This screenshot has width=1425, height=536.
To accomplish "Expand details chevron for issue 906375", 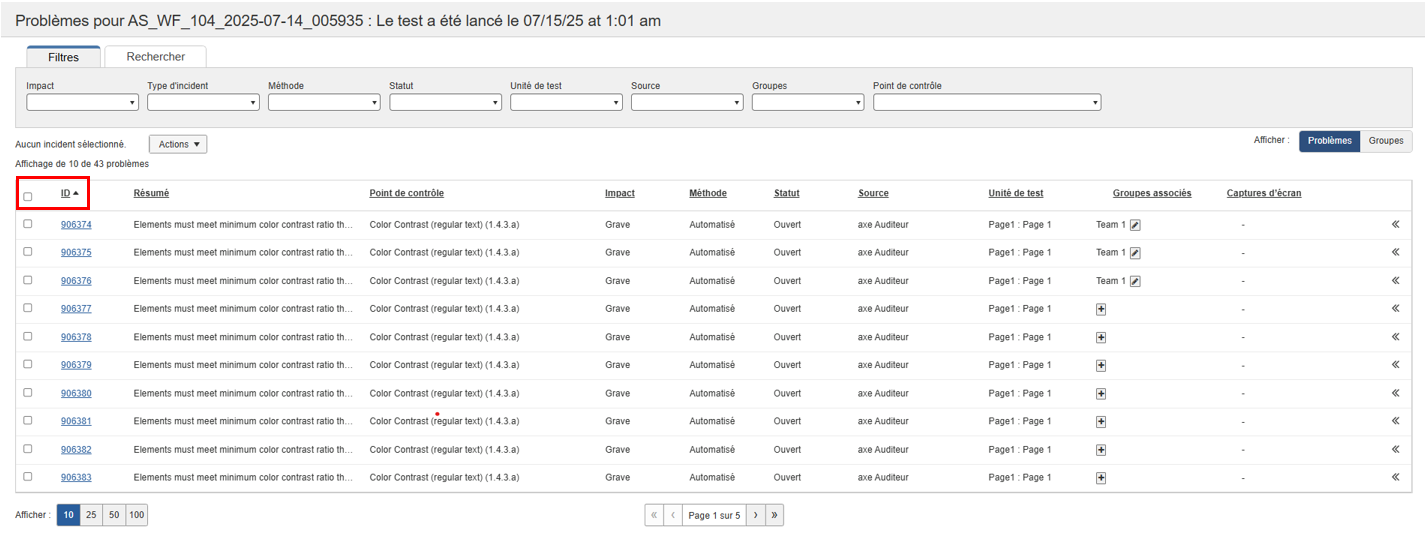I will [x=1395, y=253].
